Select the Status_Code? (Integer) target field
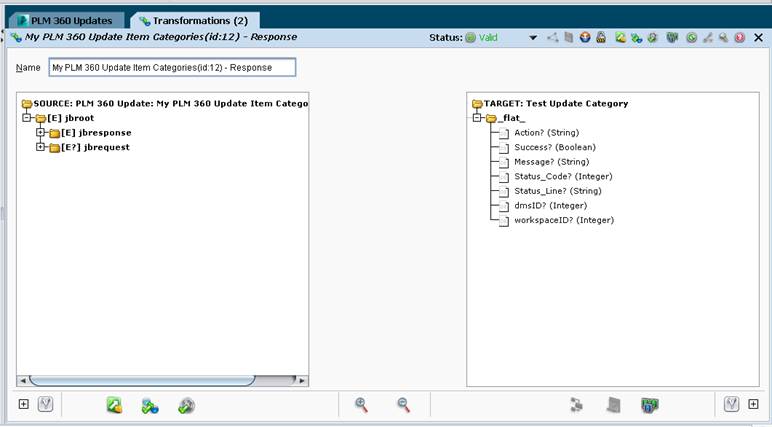772x427 pixels. [556, 176]
